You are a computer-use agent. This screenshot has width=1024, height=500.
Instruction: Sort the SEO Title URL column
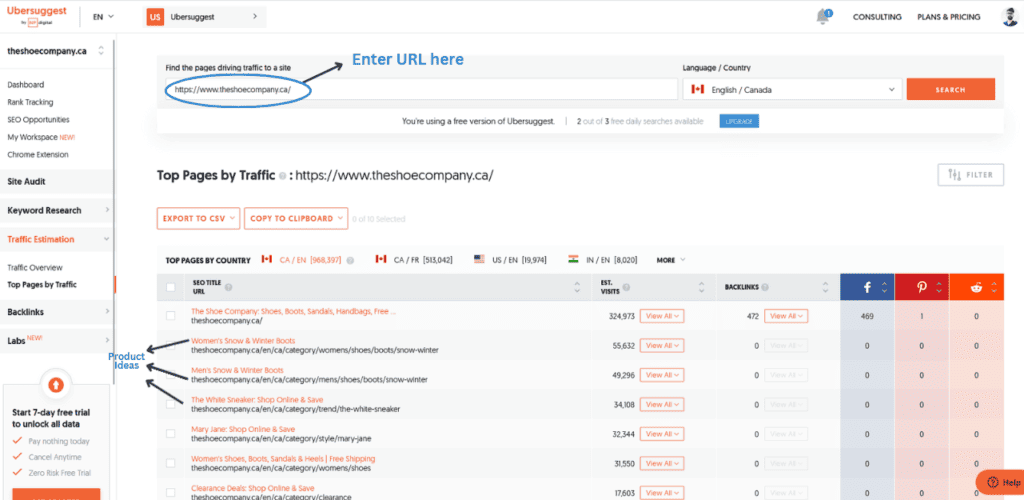tap(577, 287)
